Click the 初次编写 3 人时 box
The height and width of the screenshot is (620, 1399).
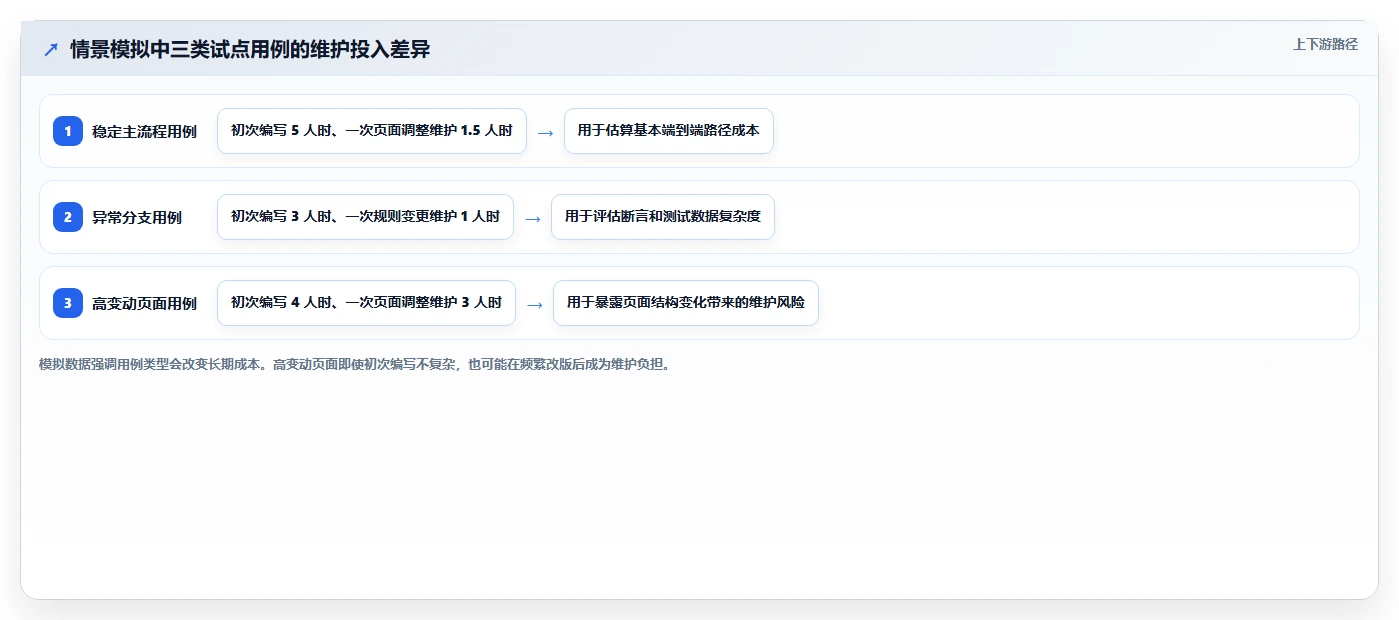pyautogui.click(x=365, y=217)
